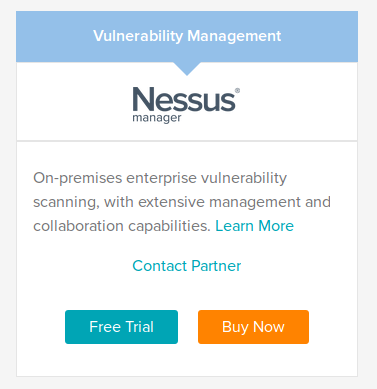Click the word 'More' in Learn More
Screen dimensions: 377x389
point(276,226)
